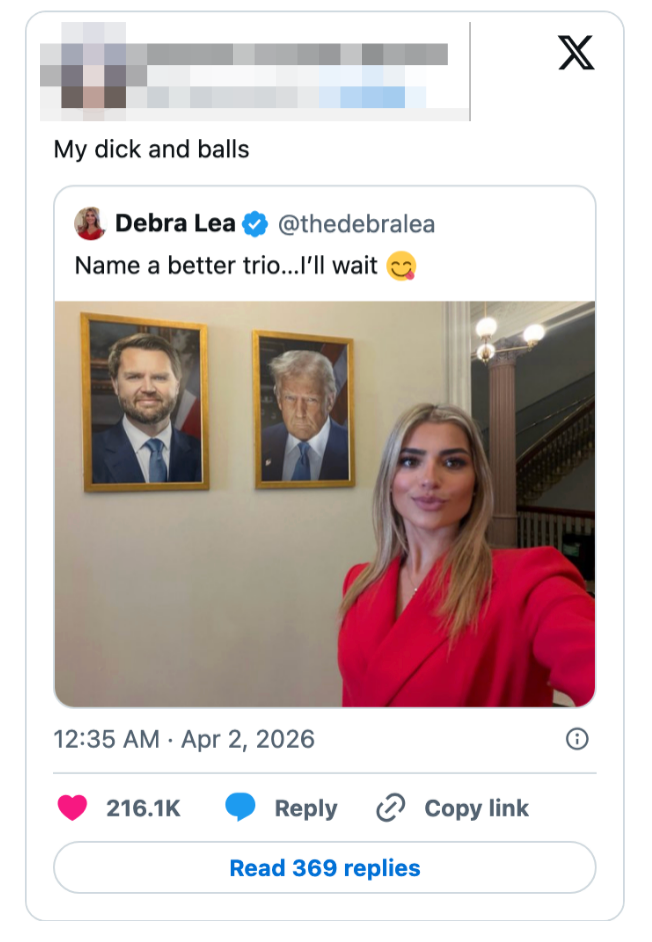Click the main tweet text above the quote
Viewport: 652px width, 942px height.
[x=151, y=149]
